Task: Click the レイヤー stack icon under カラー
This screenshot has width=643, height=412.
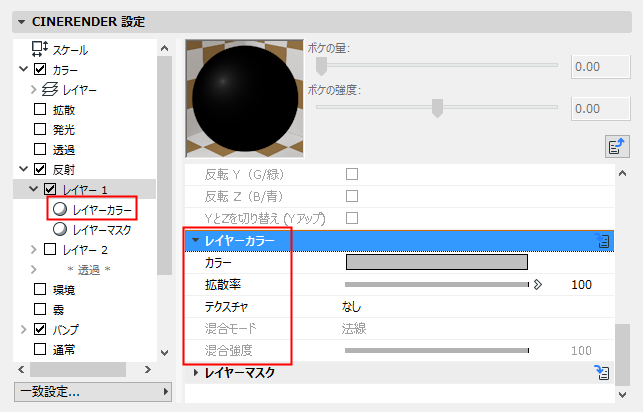Action: 50,89
